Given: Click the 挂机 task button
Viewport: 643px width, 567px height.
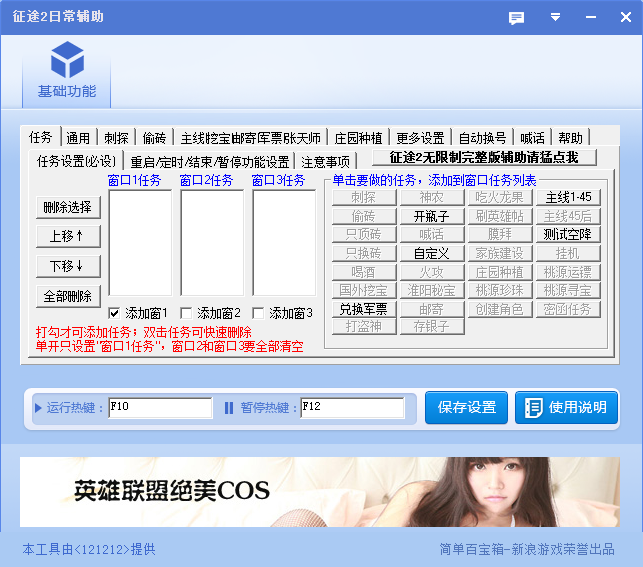Looking at the screenshot, I should [568, 253].
